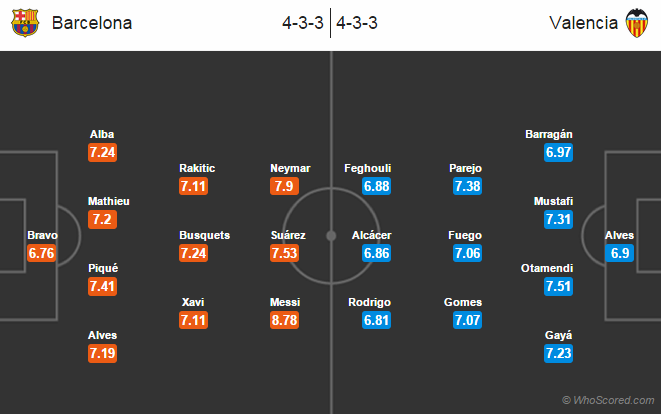The width and height of the screenshot is (661, 414).
Task: Select Messi's 8.78 rating badge
Action: 285,320
